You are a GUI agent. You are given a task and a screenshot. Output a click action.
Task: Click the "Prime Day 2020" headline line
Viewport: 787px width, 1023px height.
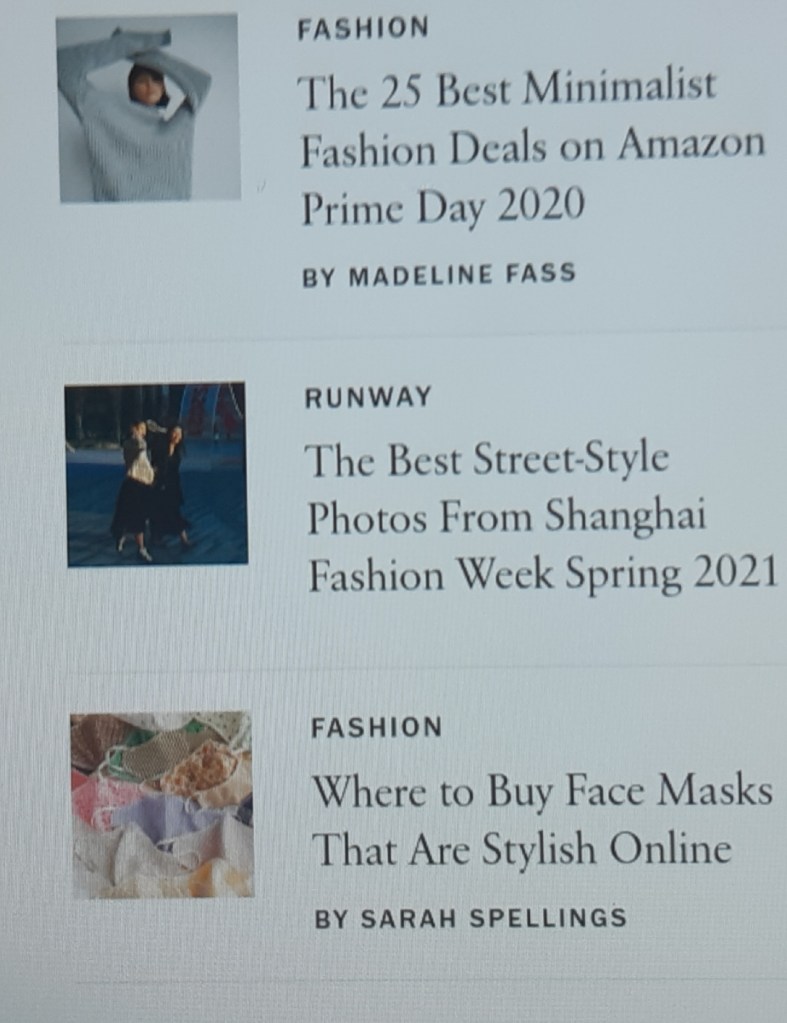pyautogui.click(x=442, y=206)
